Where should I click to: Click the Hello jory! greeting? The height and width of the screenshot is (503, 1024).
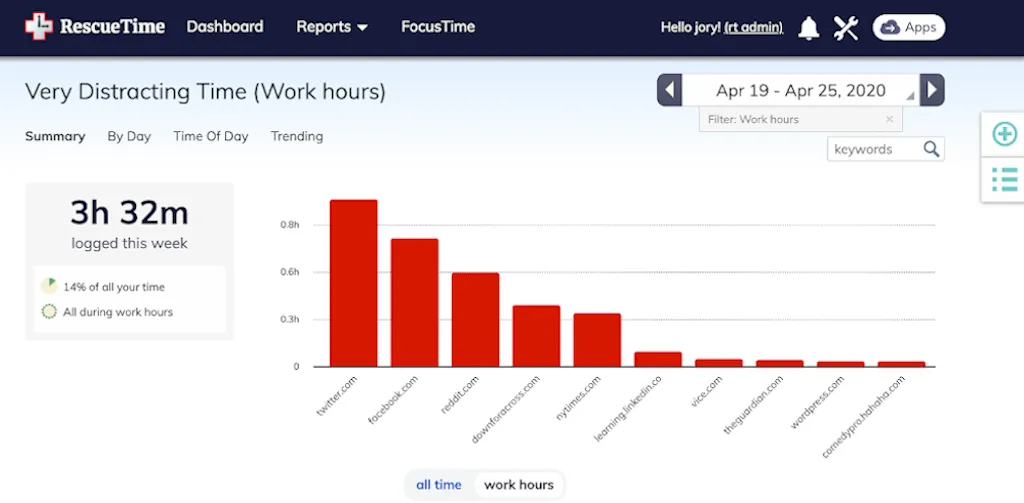coord(690,27)
